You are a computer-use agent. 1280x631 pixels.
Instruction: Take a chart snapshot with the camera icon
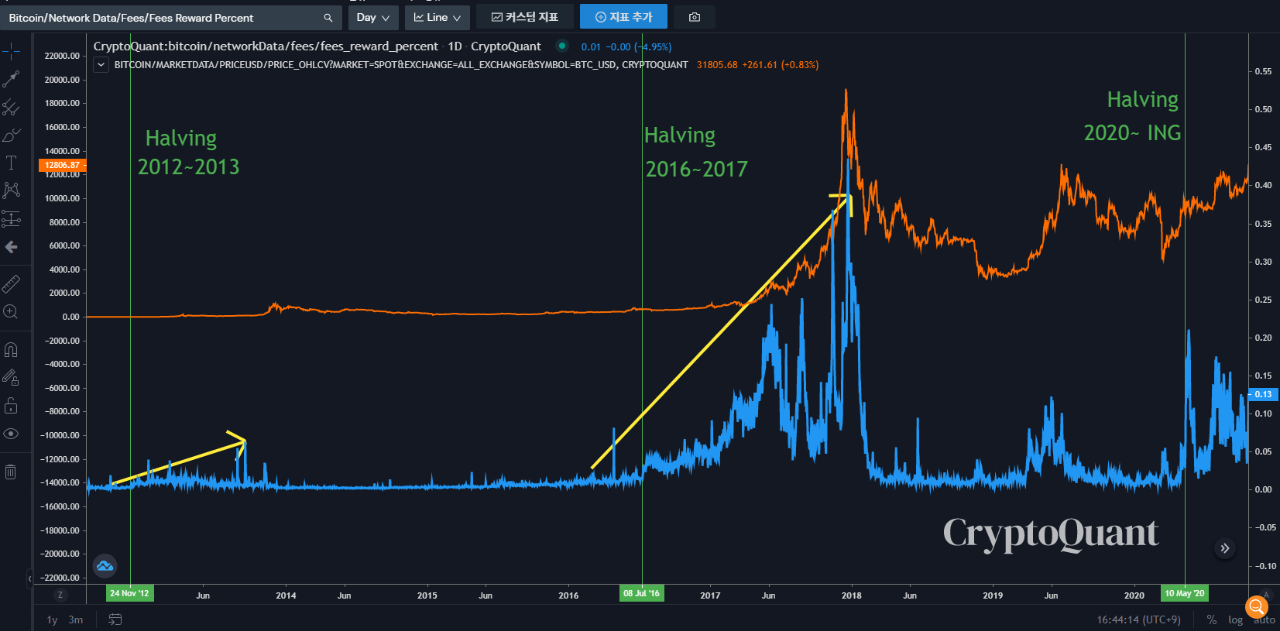coord(694,16)
